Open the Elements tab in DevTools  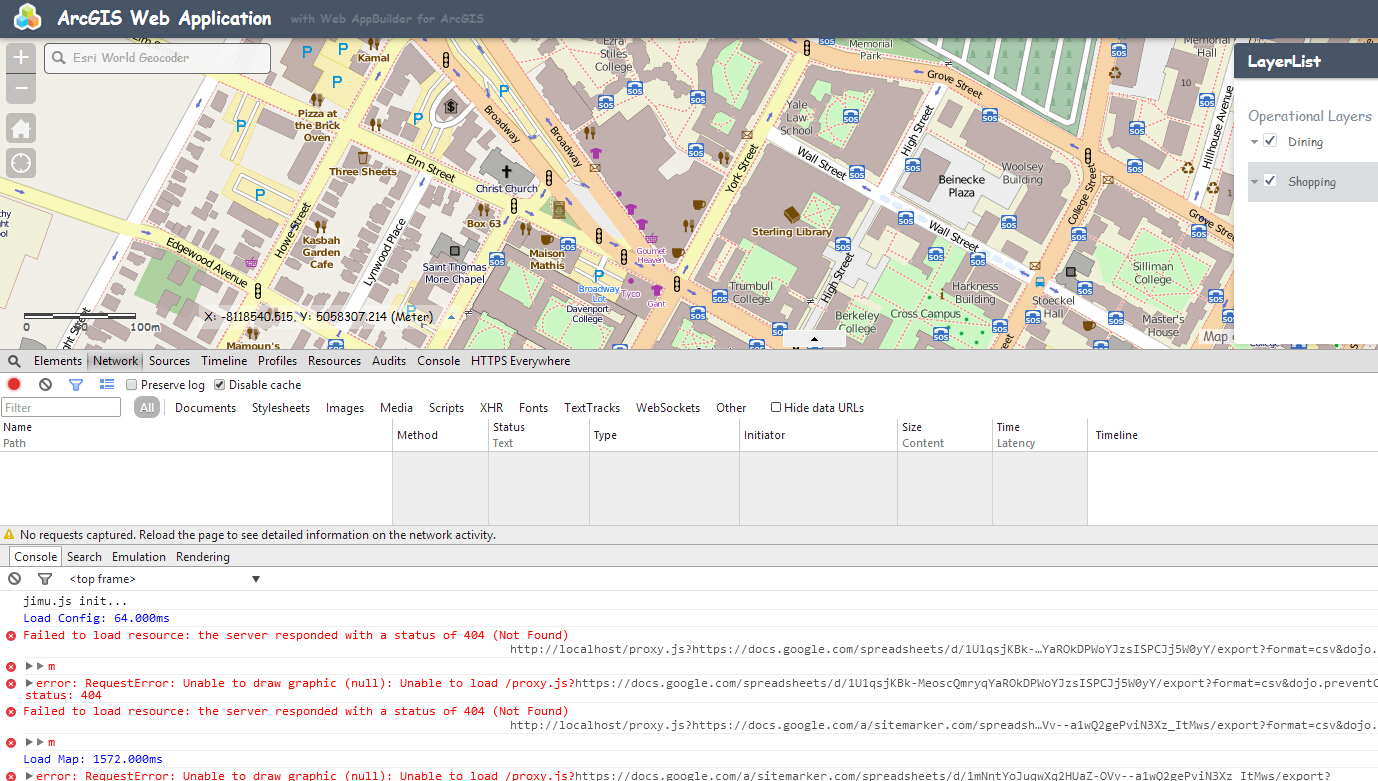pos(58,361)
